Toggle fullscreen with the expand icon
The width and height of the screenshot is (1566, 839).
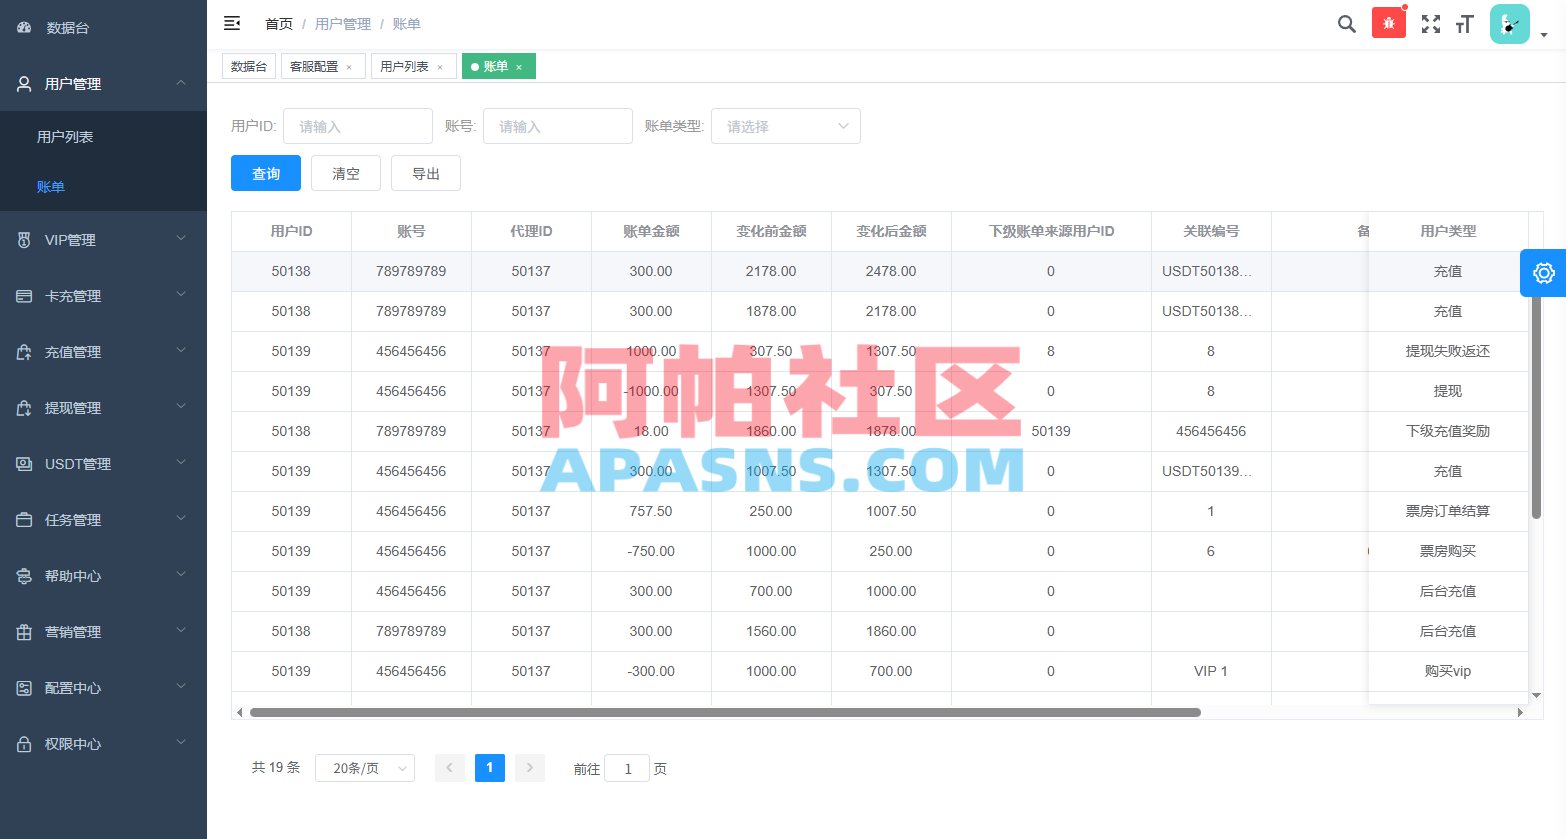(x=1431, y=24)
